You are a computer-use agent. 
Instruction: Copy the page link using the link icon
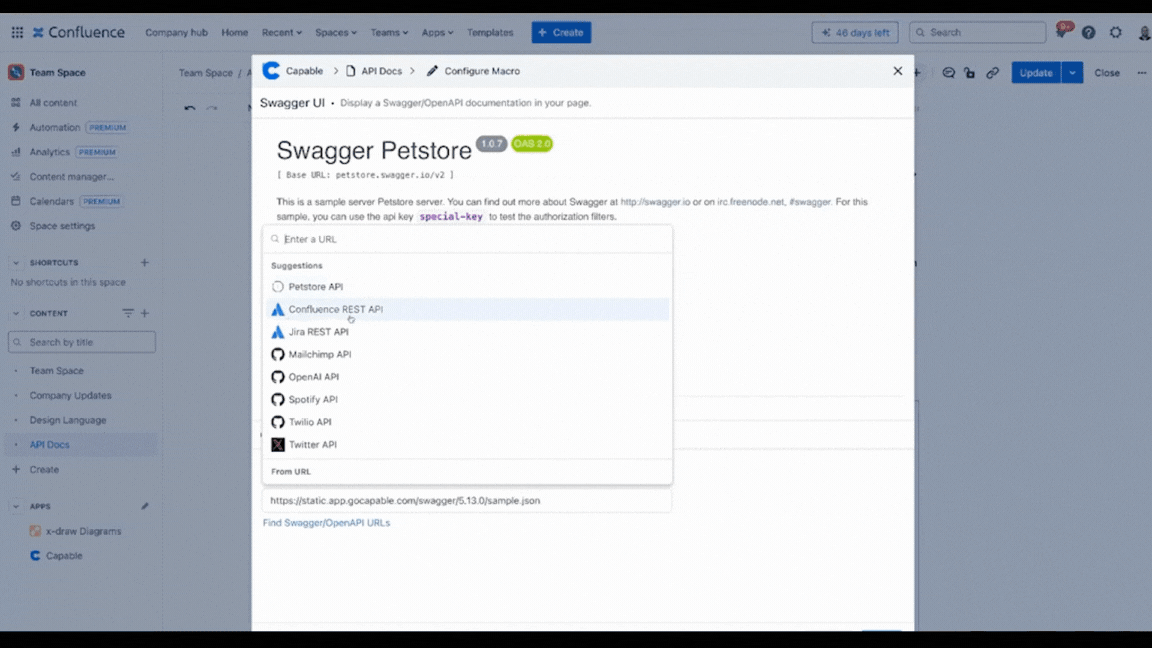992,72
